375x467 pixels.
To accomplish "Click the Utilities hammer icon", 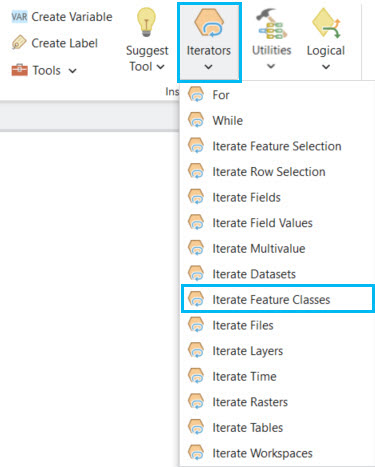I will point(273,23).
